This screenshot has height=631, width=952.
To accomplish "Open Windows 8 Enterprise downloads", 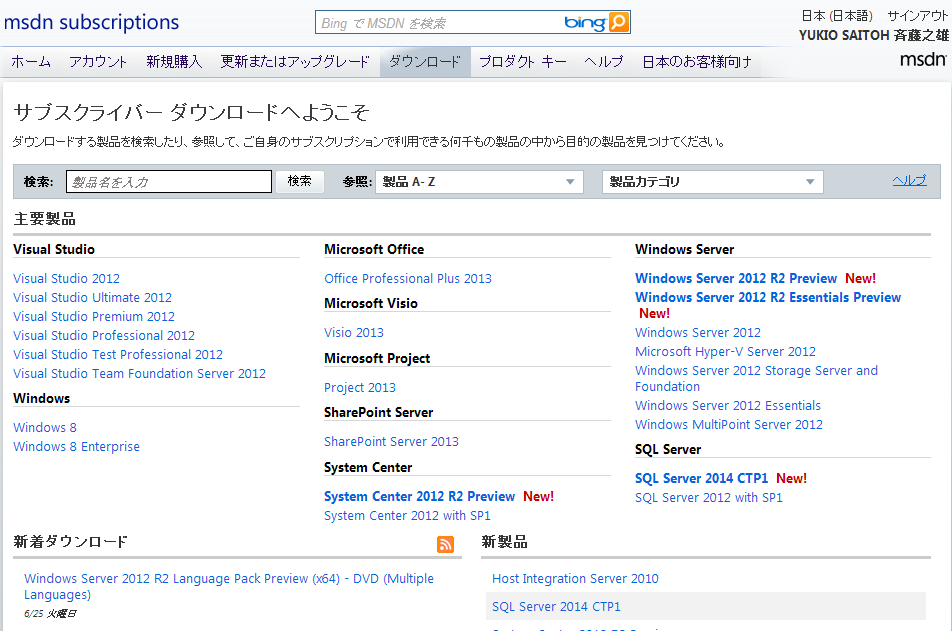I will click(76, 447).
